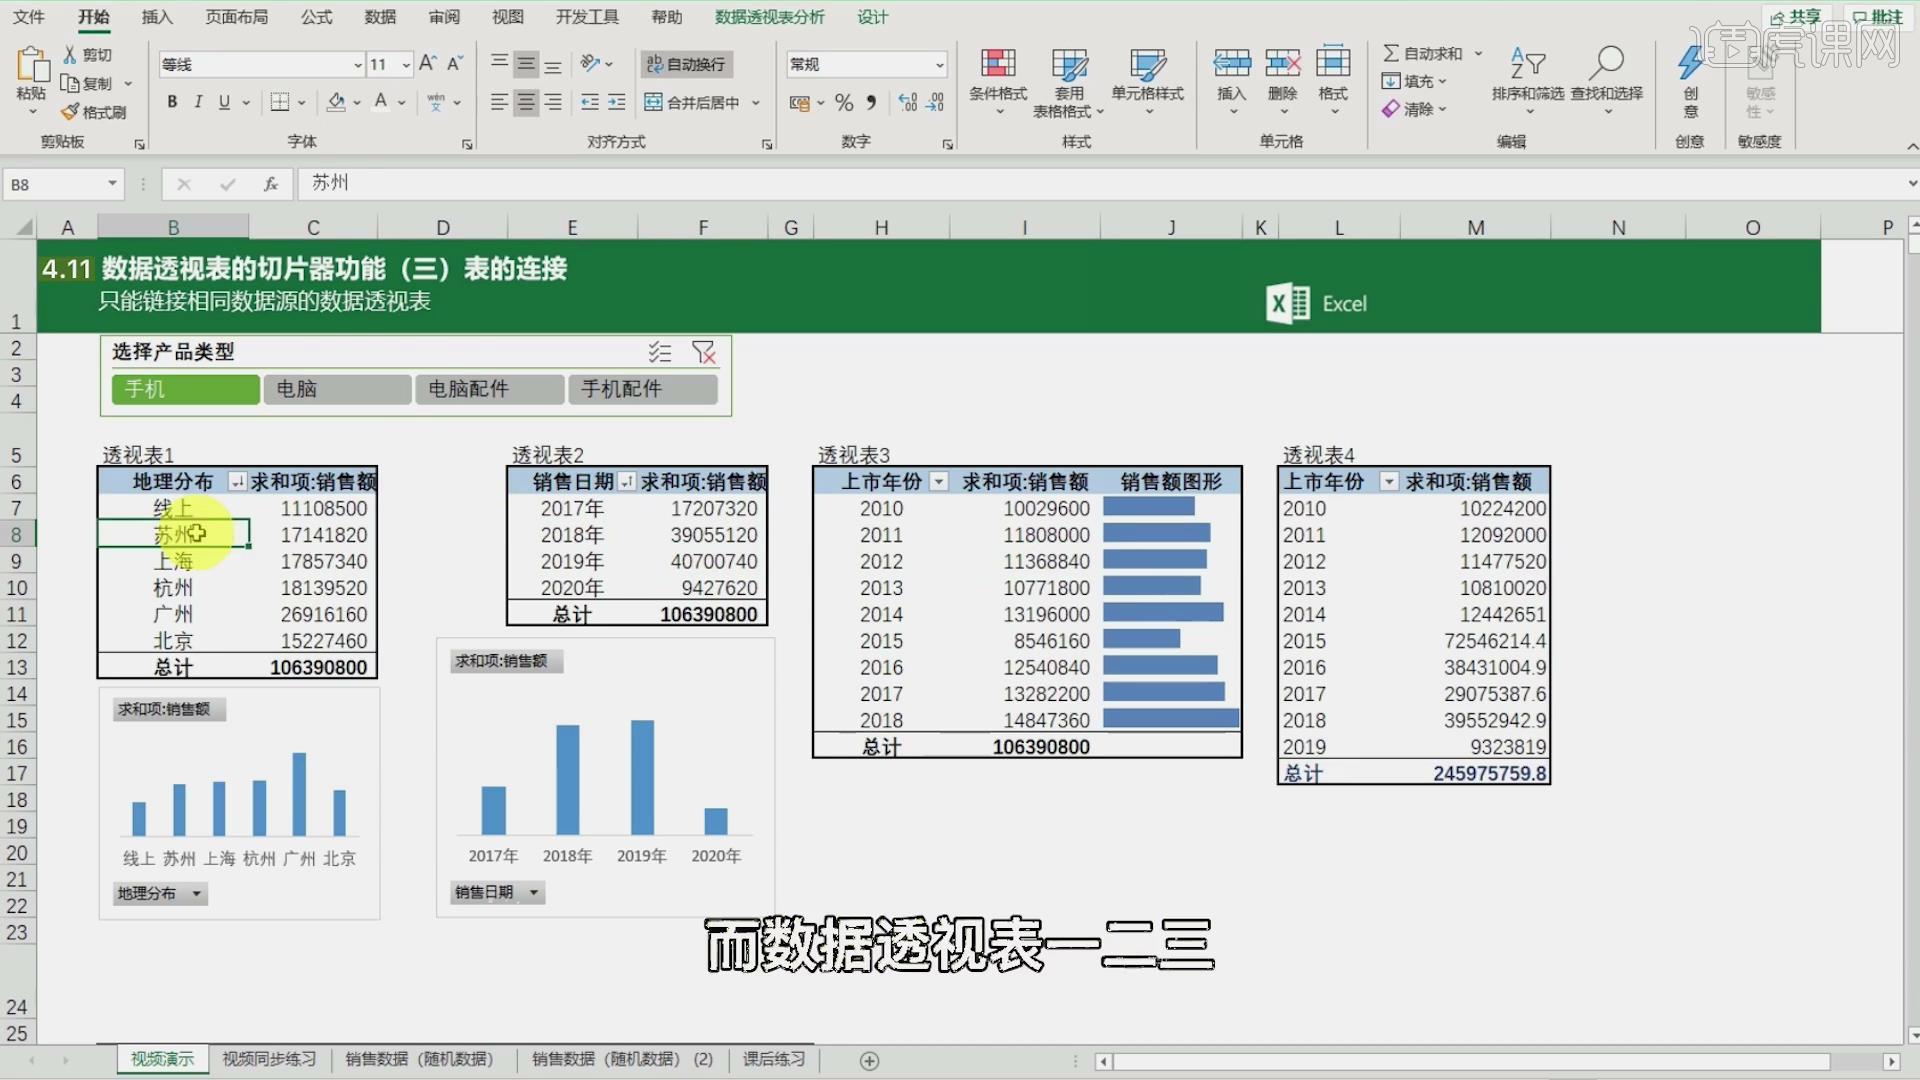Apply percent style format
The height and width of the screenshot is (1080, 1920).
844,102
